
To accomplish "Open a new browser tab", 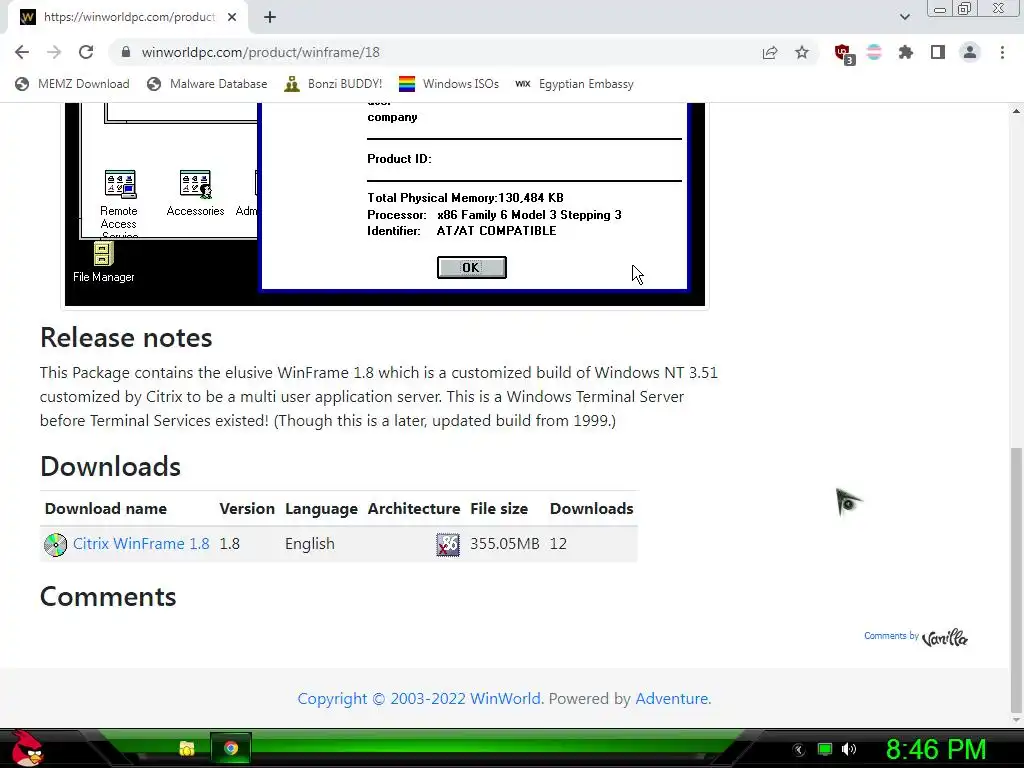I will pyautogui.click(x=270, y=18).
